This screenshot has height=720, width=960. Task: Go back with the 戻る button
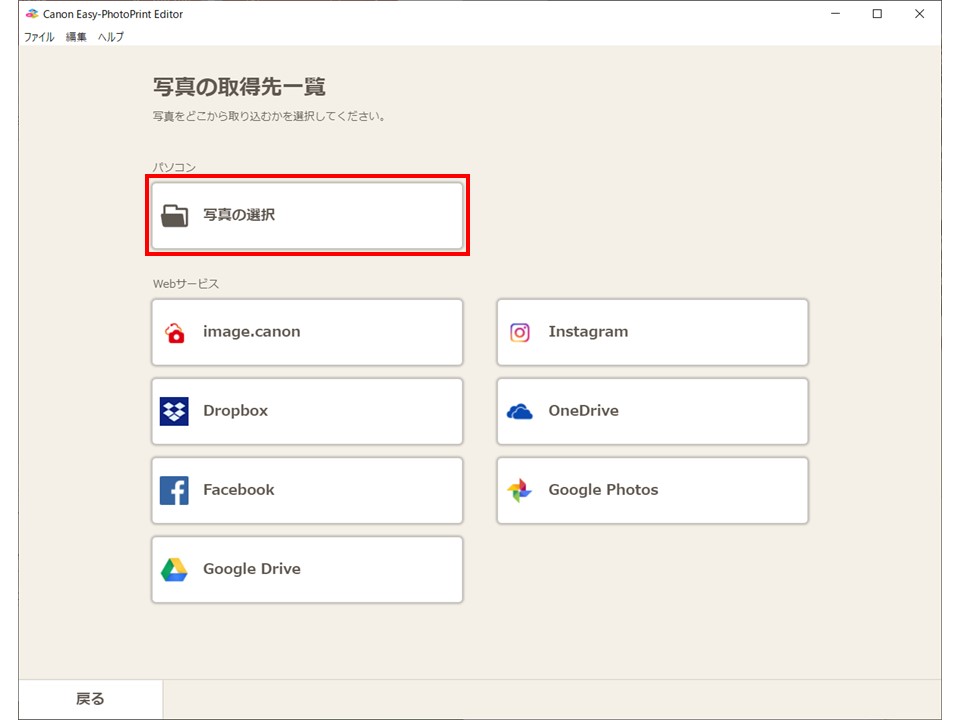pos(91,699)
